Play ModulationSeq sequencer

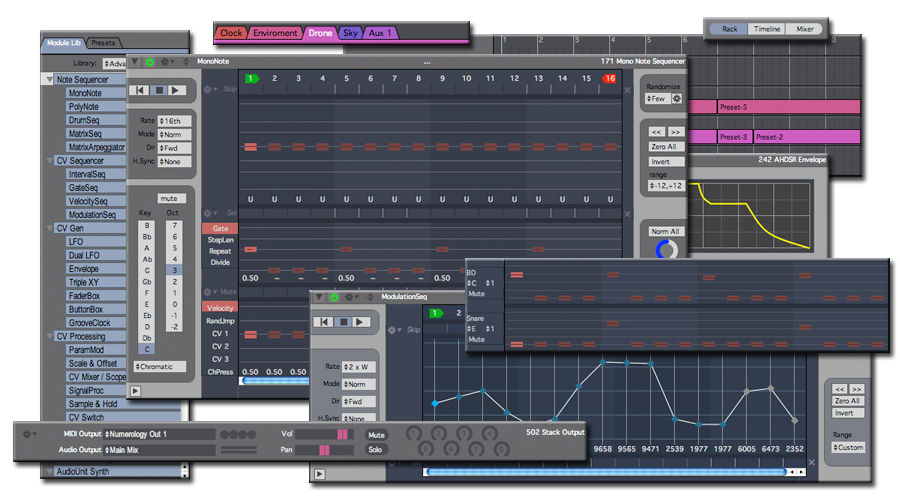click(360, 322)
